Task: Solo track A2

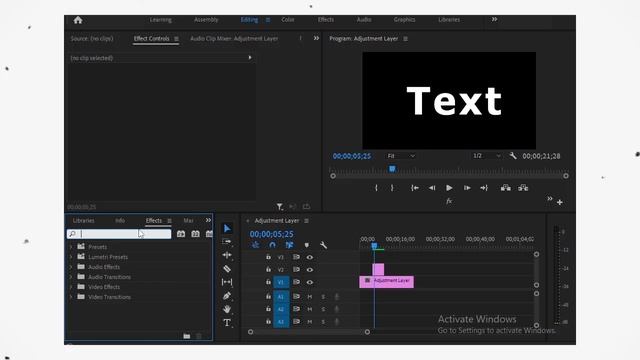Action: [x=323, y=309]
